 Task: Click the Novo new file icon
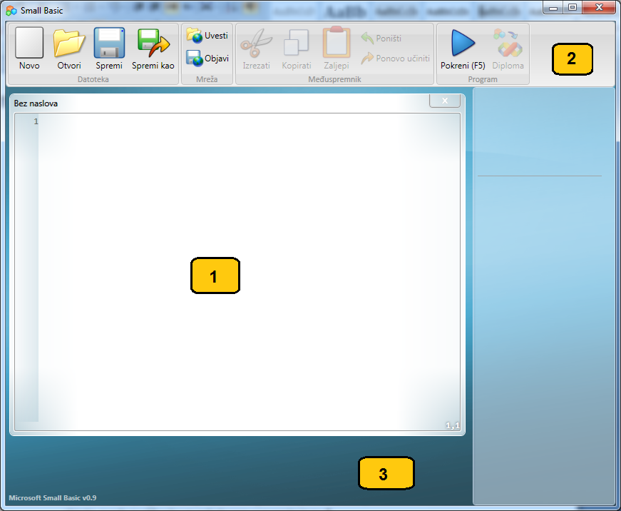[29, 43]
